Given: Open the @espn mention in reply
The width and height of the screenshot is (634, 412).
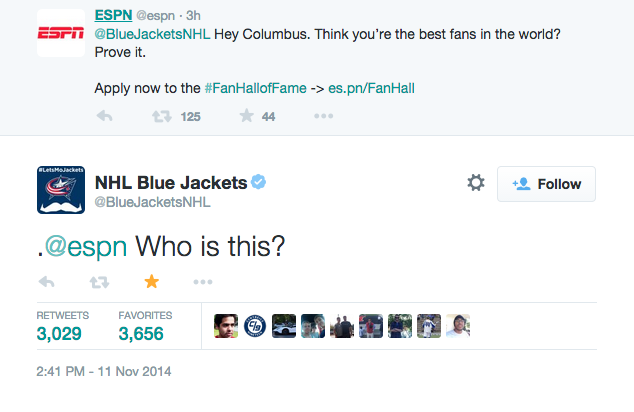Looking at the screenshot, I should pos(87,243).
